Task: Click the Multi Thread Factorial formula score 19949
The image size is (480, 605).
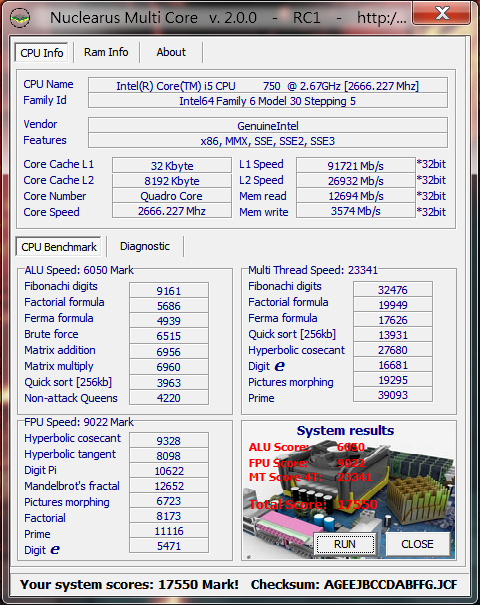Action: (393, 304)
